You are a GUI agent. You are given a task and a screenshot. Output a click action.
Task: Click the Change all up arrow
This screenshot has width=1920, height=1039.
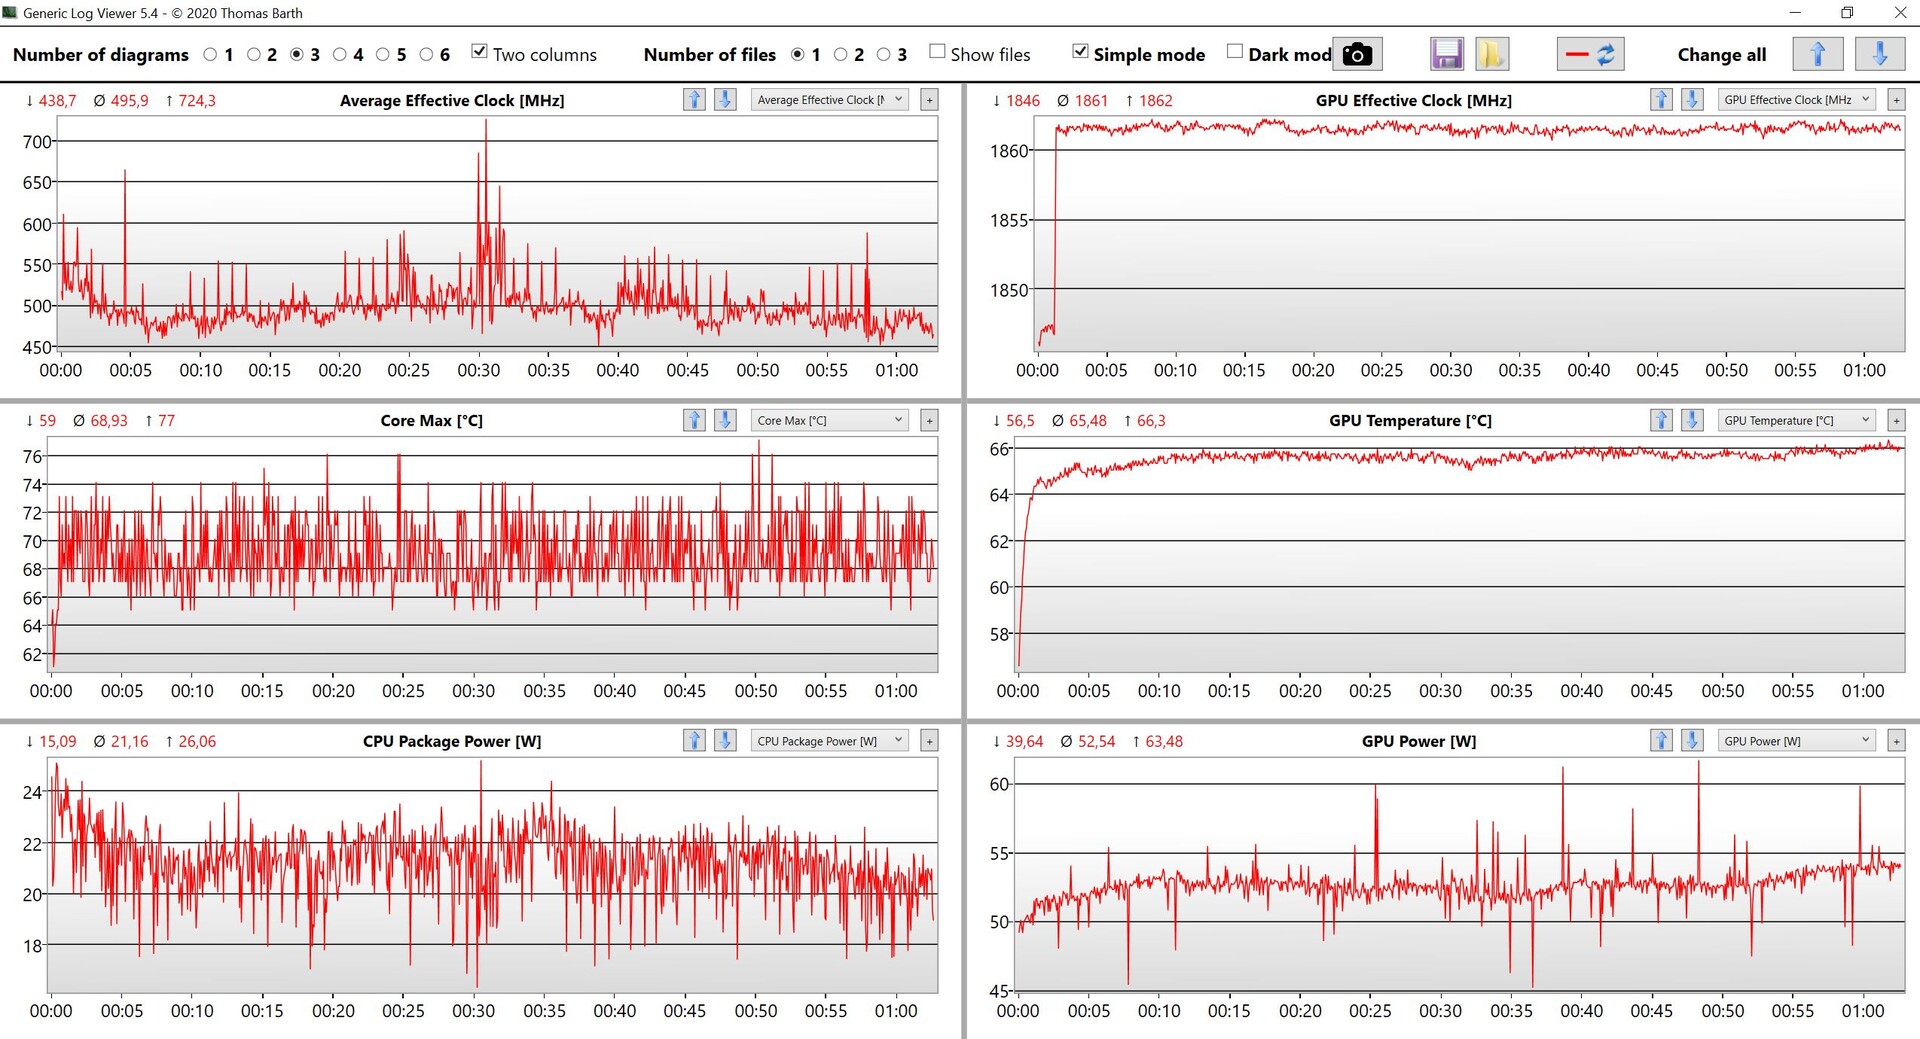click(x=1817, y=55)
